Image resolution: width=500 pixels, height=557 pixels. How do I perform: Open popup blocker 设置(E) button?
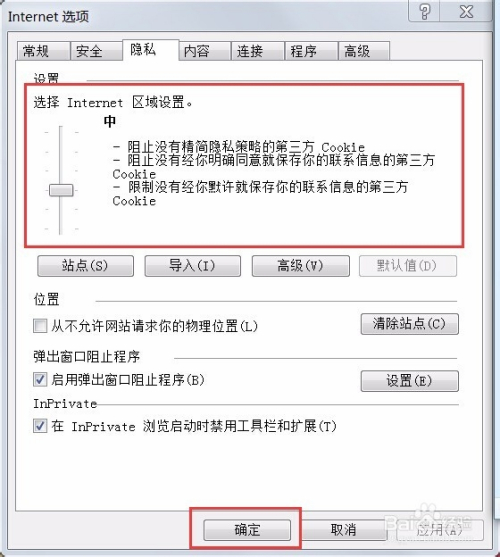[x=409, y=381]
